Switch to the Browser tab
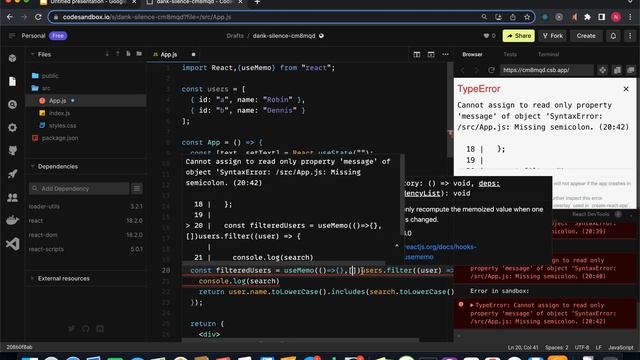Screen dimensions: 640x360 click(472, 54)
